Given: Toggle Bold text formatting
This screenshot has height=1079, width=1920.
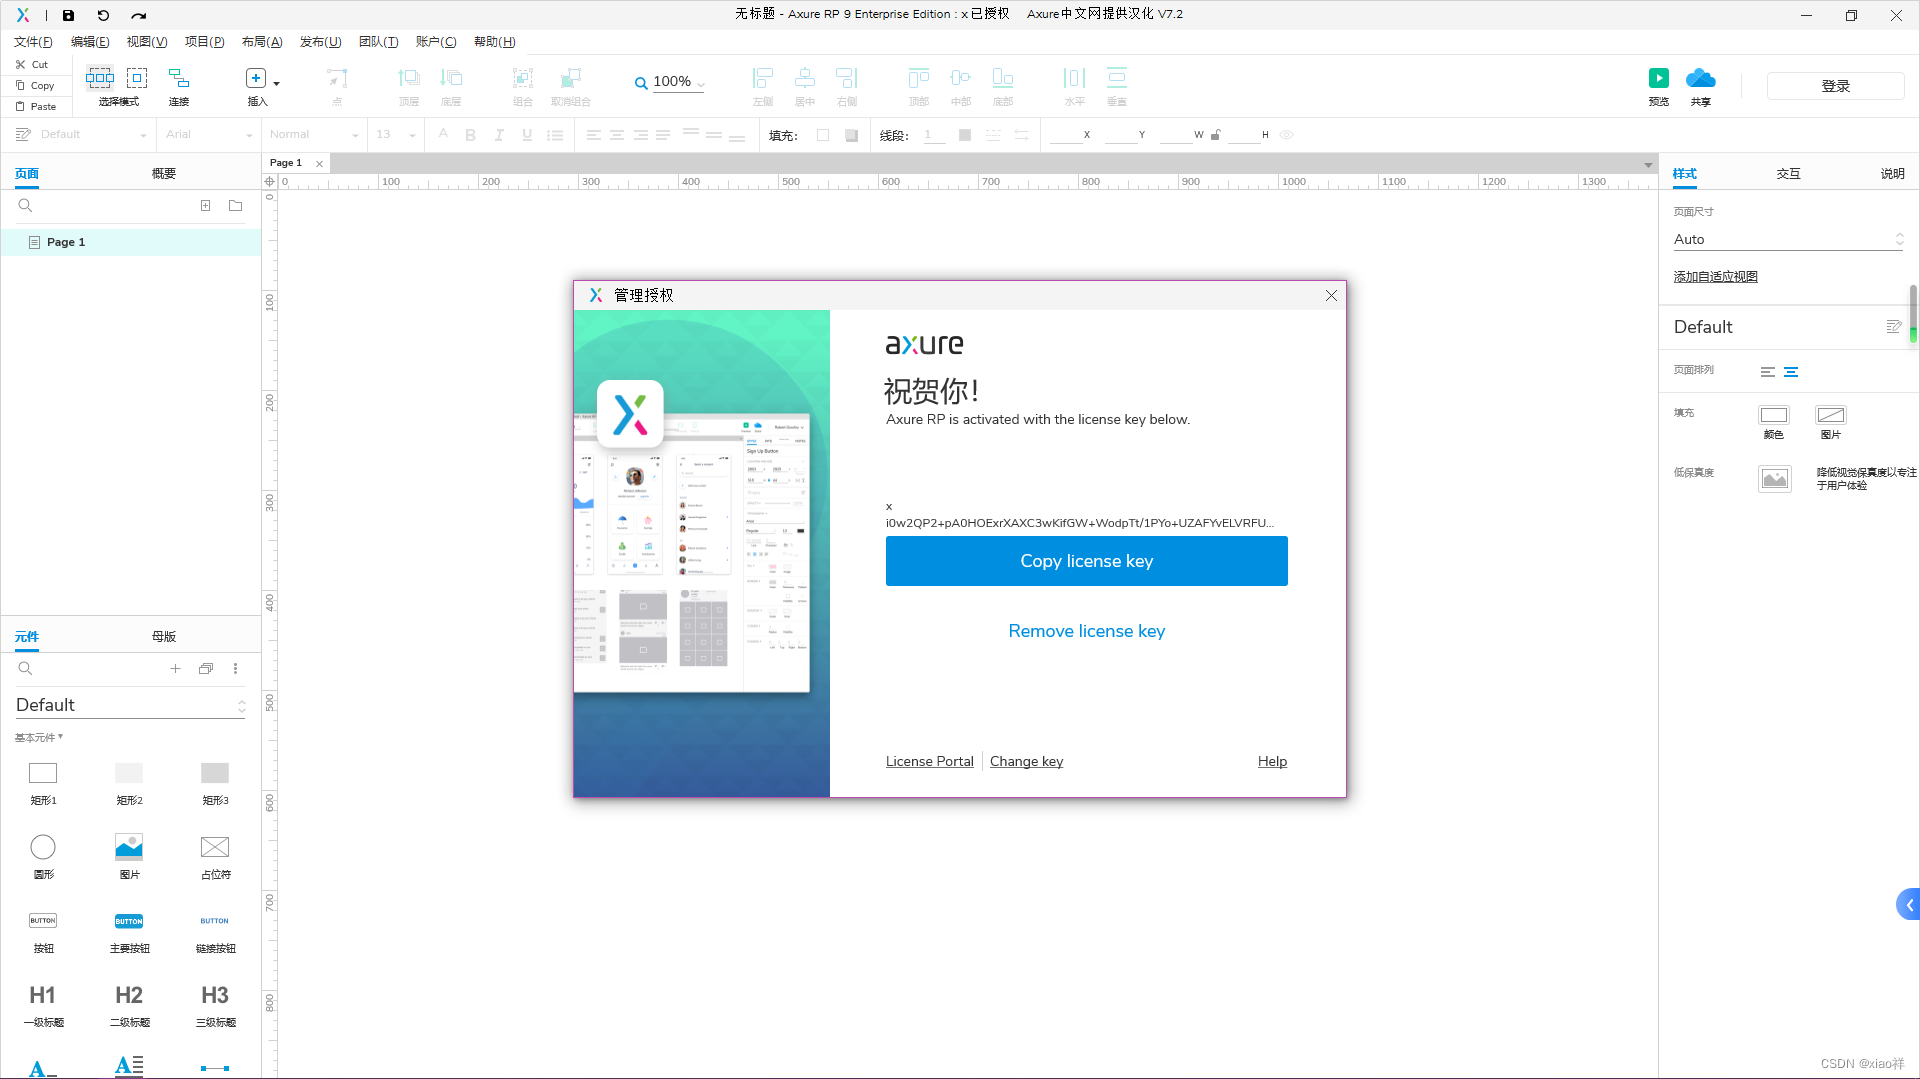Looking at the screenshot, I should coord(471,135).
